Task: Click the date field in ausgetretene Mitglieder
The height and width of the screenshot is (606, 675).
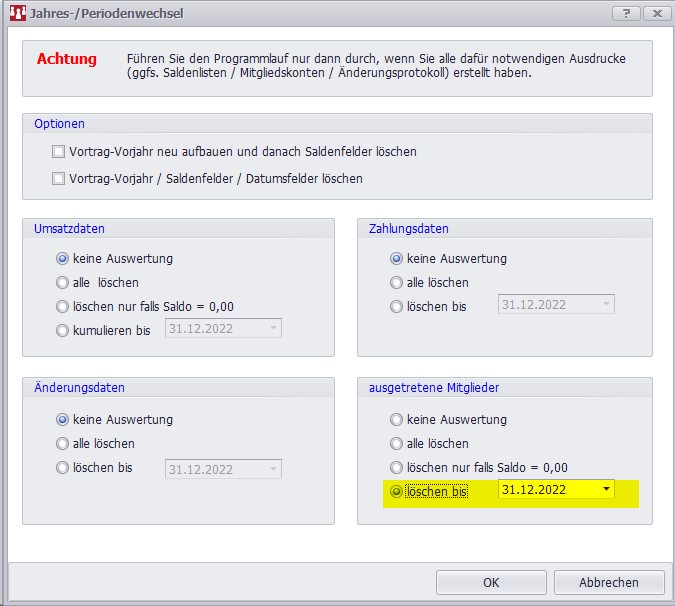Action: (545, 490)
